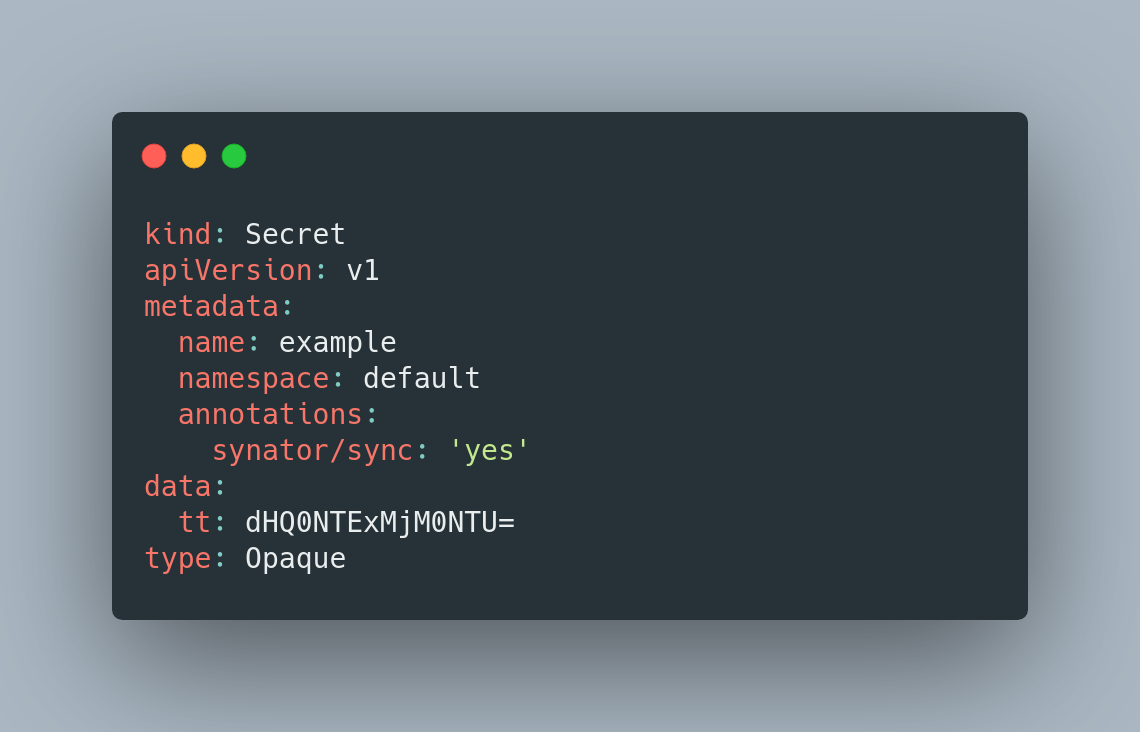Screen dimensions: 1140x732
Task: Select the 'Secret' value text
Action: [x=295, y=234]
